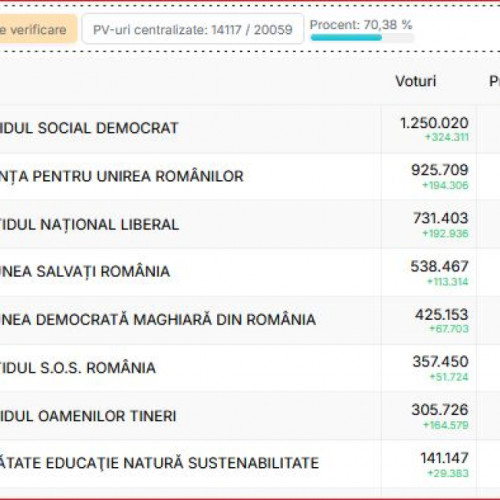Click the green +192.936 increment
The height and width of the screenshot is (500, 500).
445,234
